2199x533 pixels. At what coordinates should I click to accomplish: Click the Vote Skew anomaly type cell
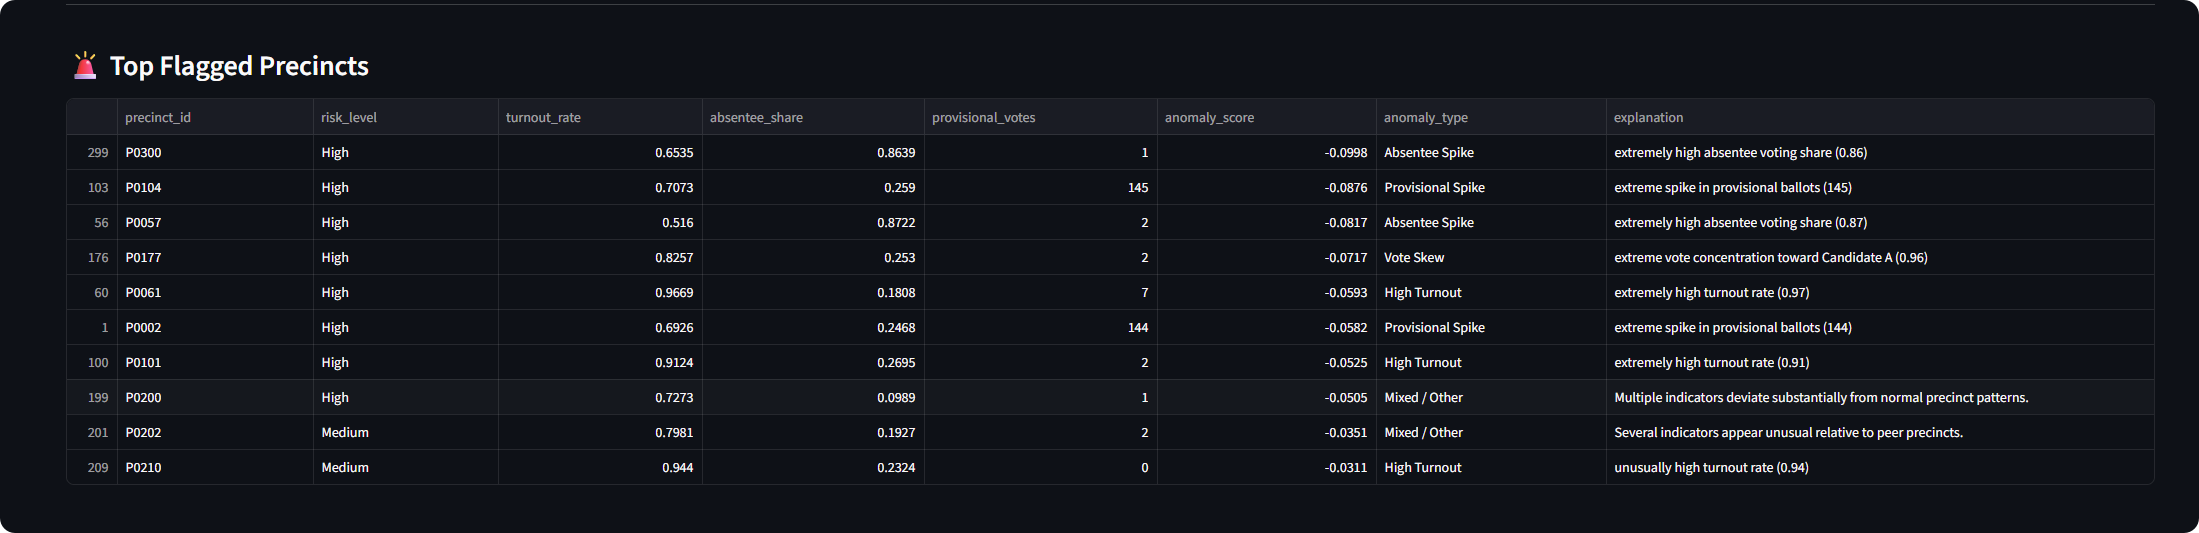click(1414, 258)
